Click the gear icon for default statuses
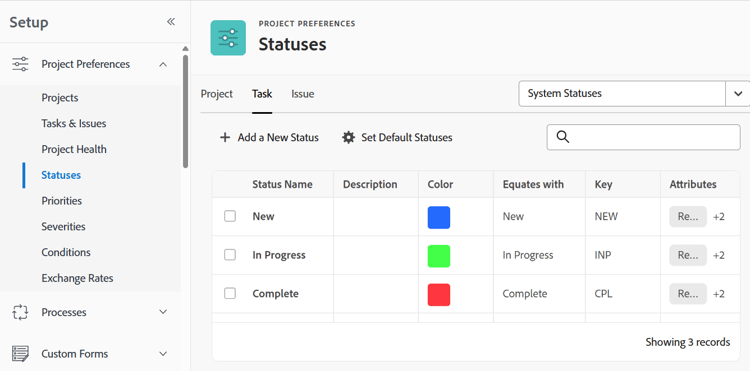The width and height of the screenshot is (750, 371). (x=348, y=138)
